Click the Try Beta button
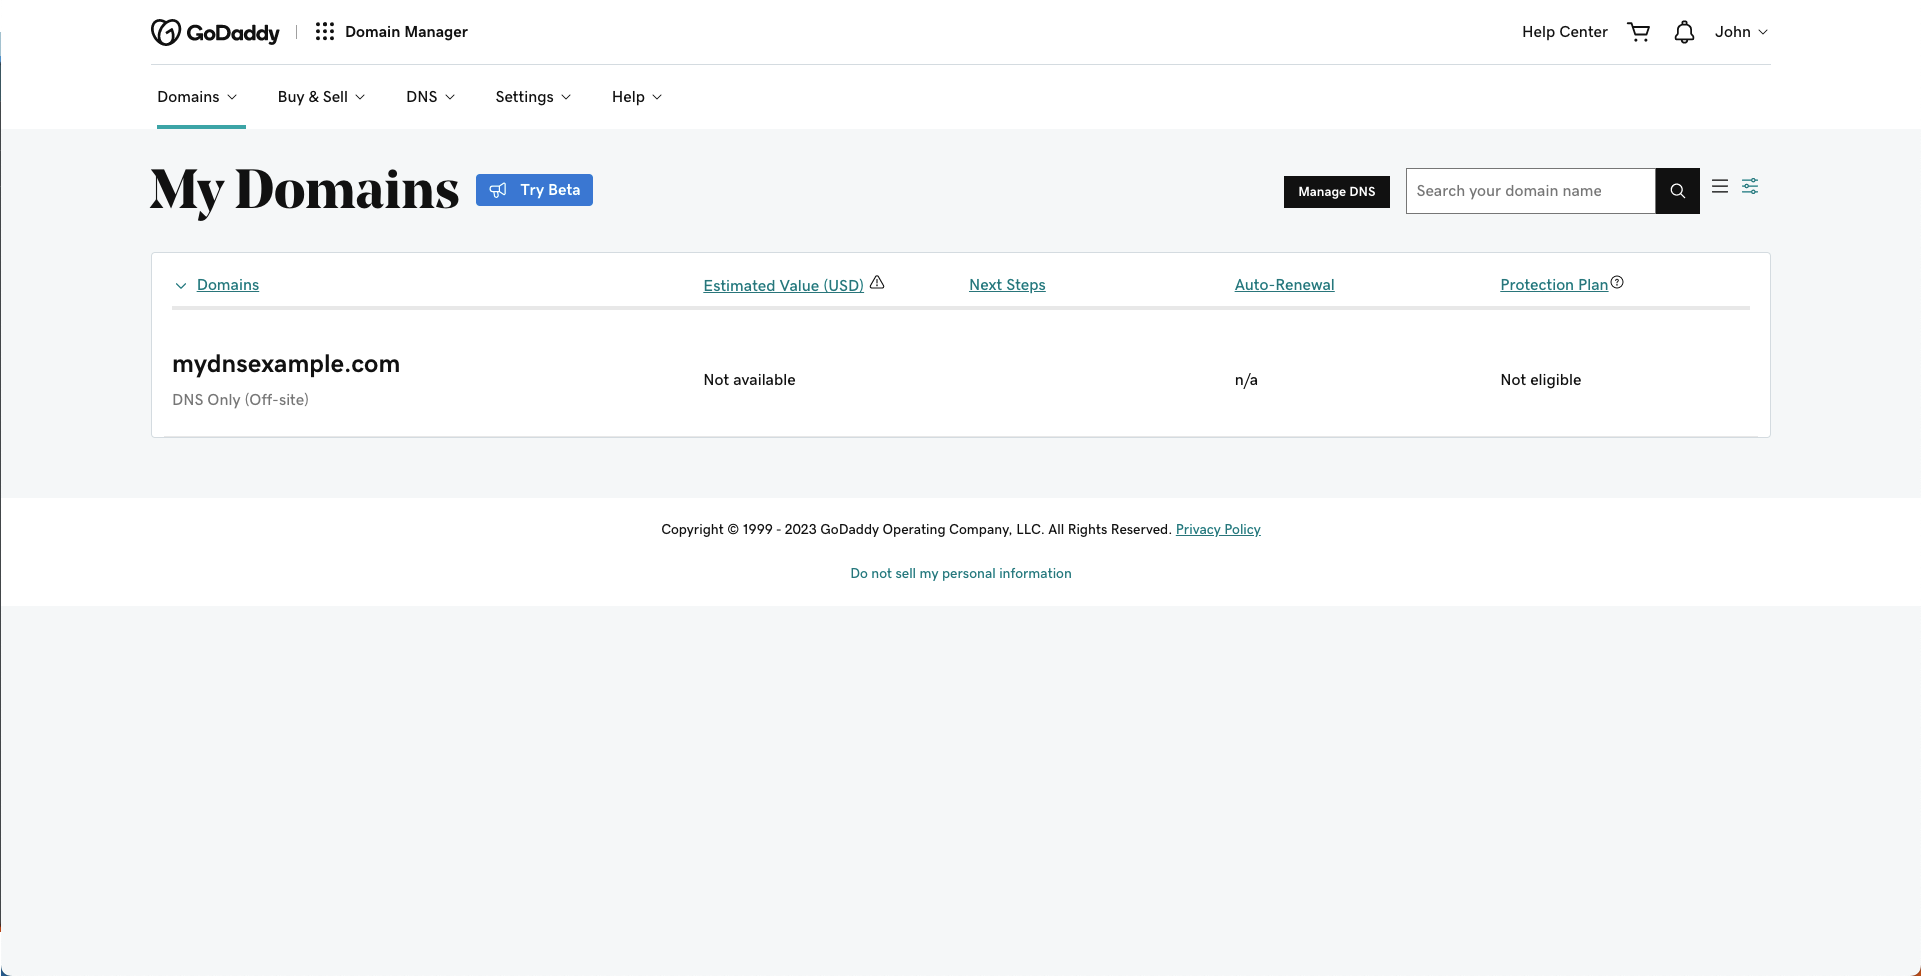The height and width of the screenshot is (976, 1921). tap(534, 190)
